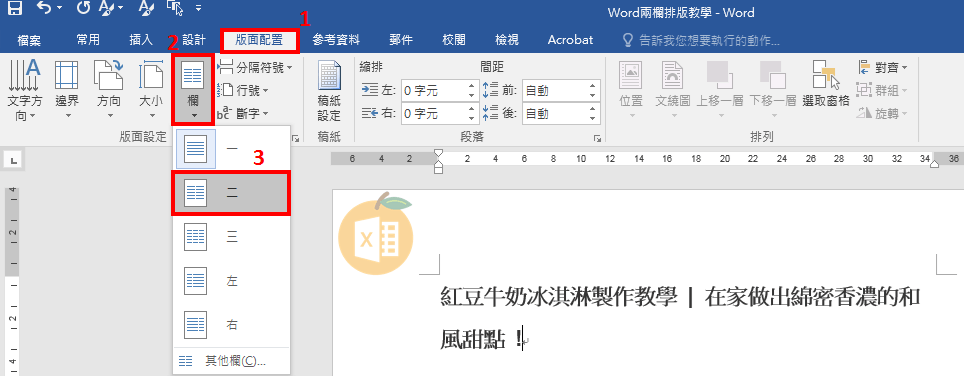Click the ruler tab selector button
The height and width of the screenshot is (376, 964).
pos(14,161)
